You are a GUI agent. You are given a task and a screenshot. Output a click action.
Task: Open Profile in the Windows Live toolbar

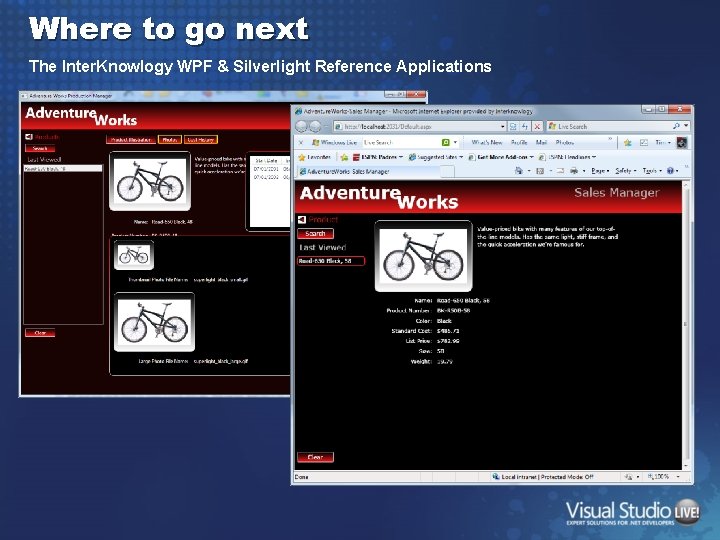coord(519,143)
